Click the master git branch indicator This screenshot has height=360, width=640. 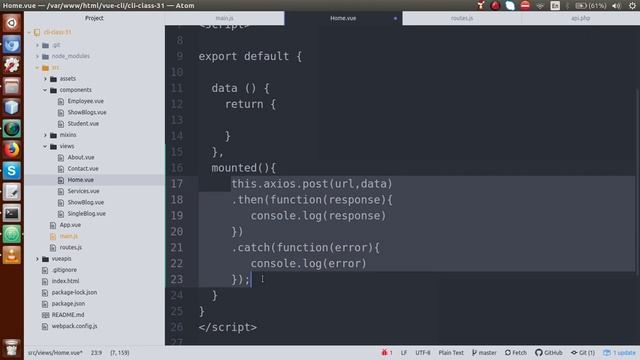point(484,352)
